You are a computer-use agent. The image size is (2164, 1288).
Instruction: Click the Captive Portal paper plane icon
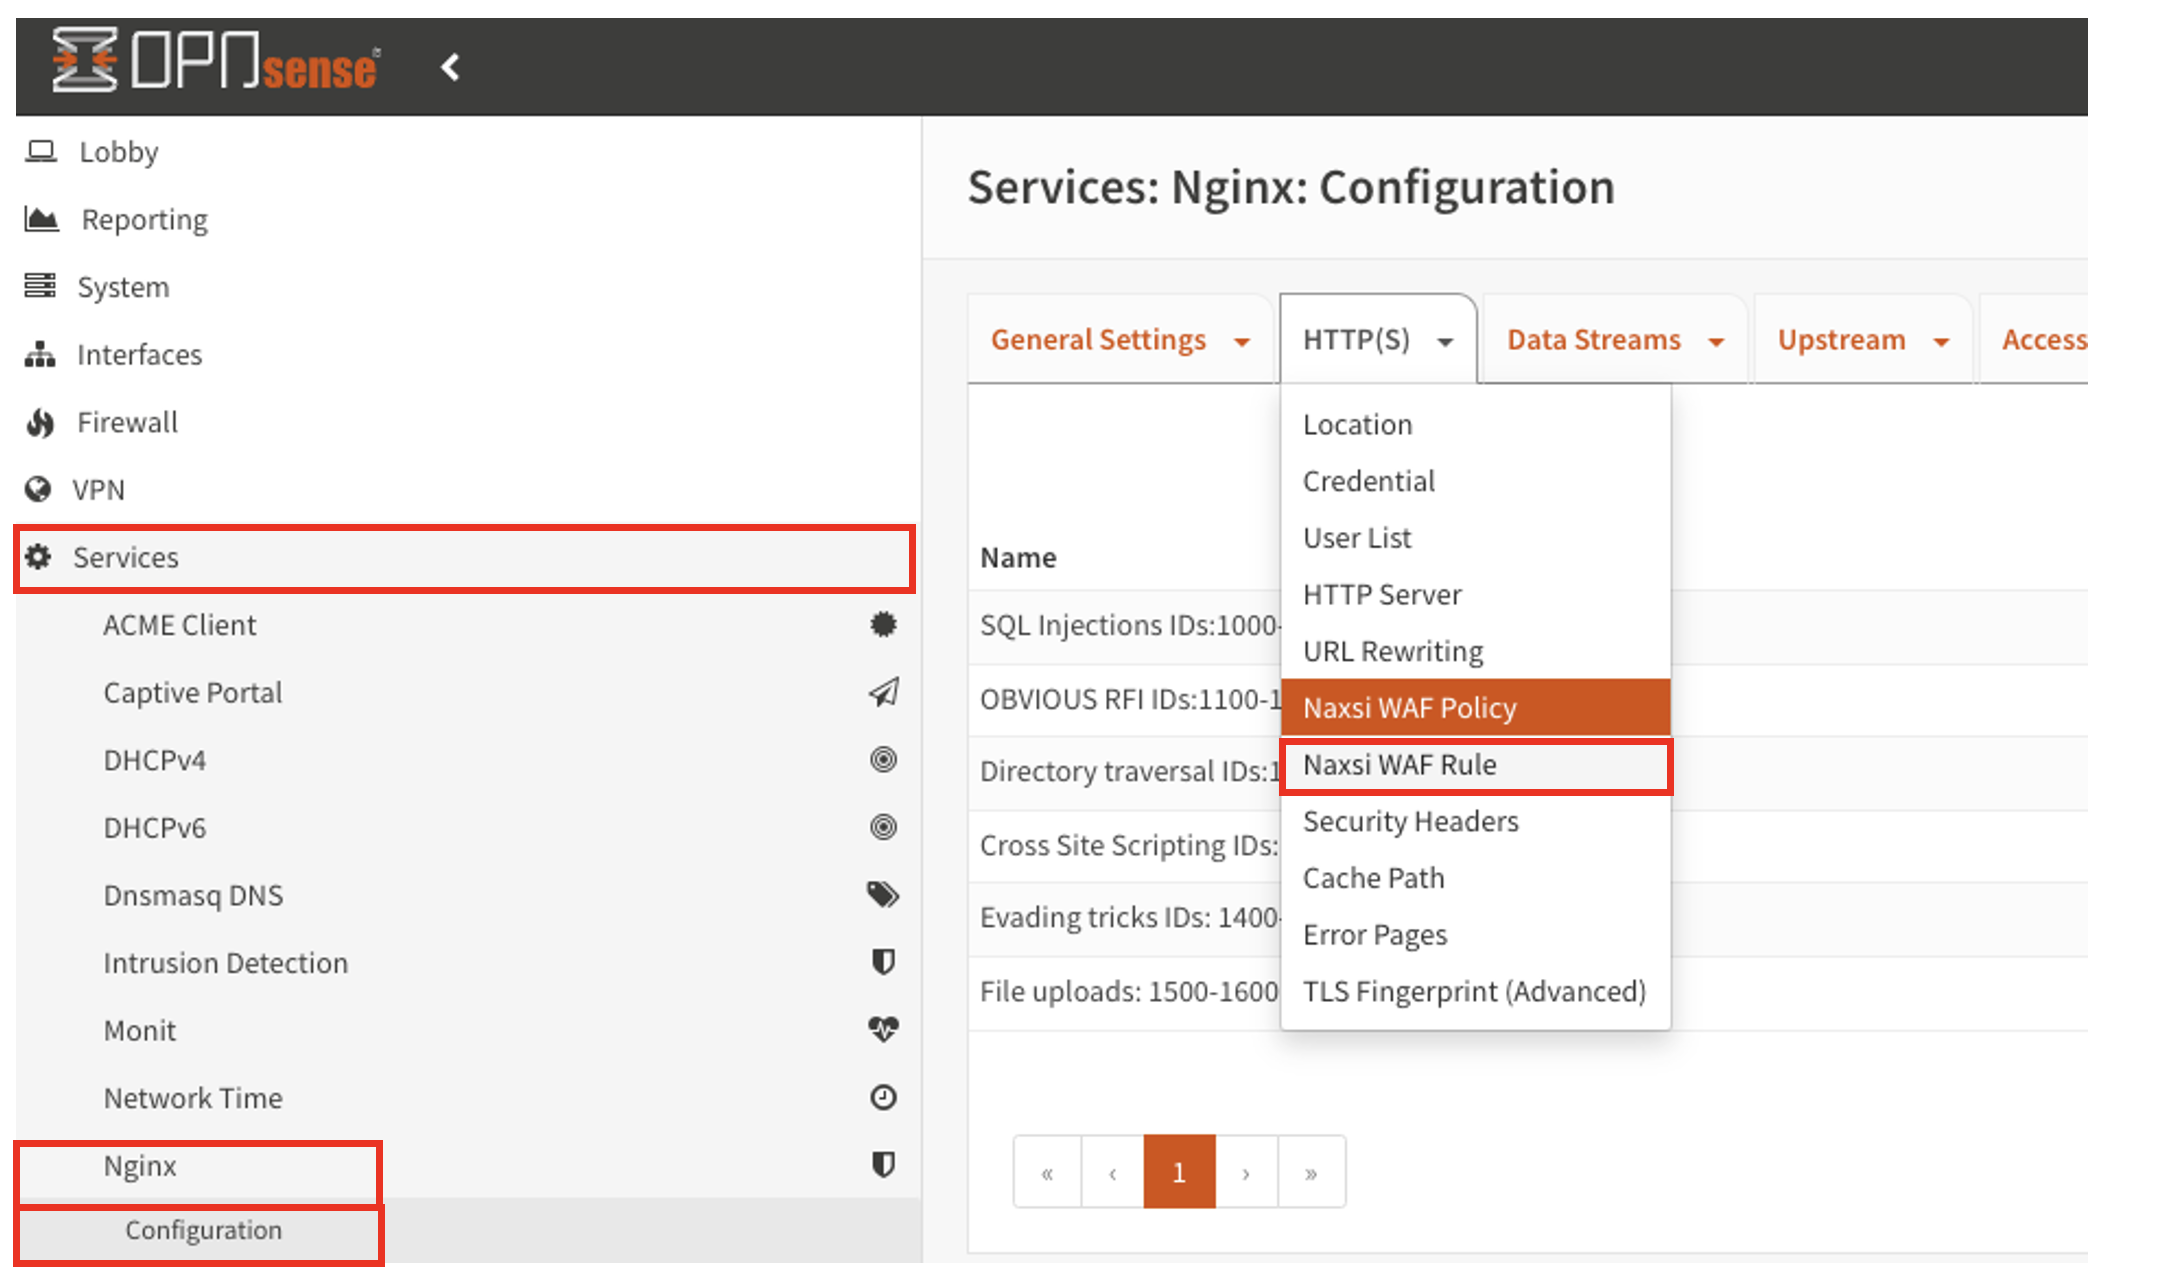(x=882, y=692)
